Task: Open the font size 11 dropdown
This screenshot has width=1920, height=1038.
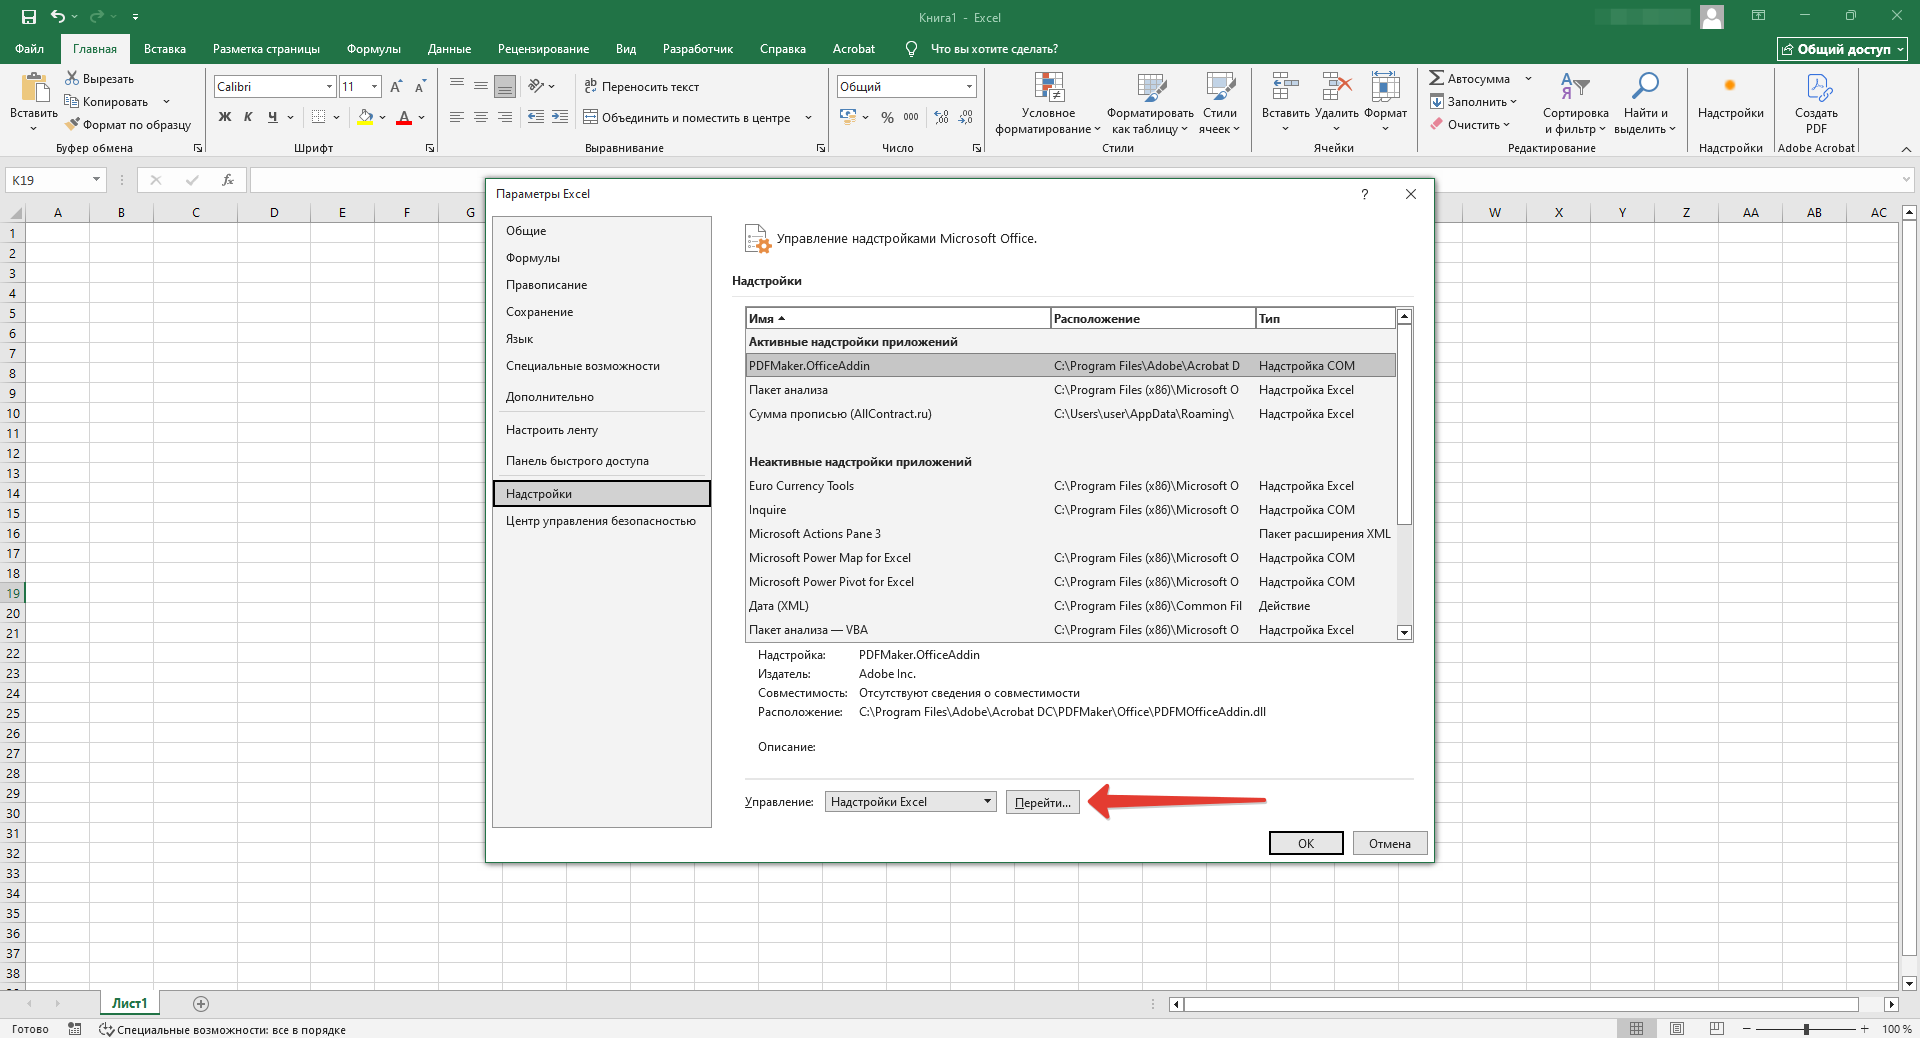Action: click(375, 87)
